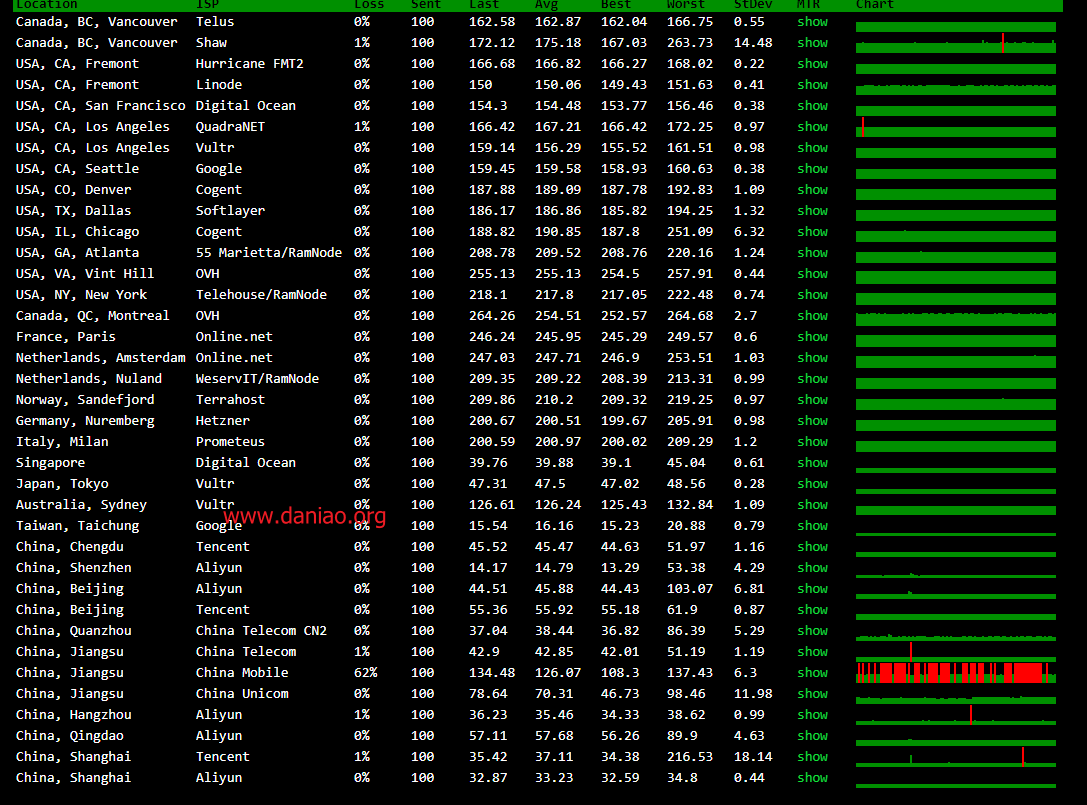Open the MTR show link for Vancouver Telus

(x=812, y=21)
